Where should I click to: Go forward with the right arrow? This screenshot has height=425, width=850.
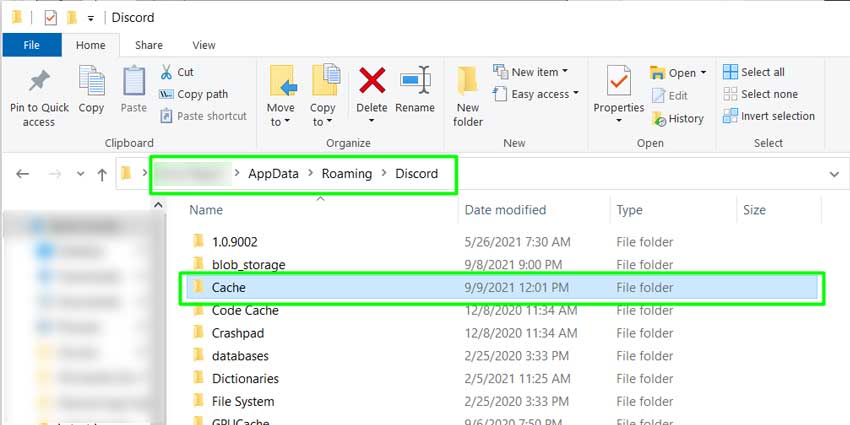pos(55,174)
